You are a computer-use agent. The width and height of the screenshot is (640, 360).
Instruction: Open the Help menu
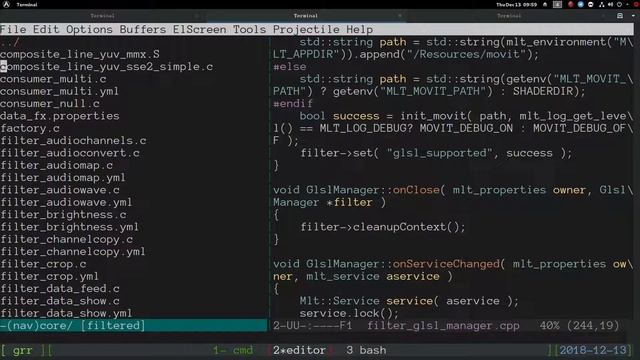click(360, 29)
